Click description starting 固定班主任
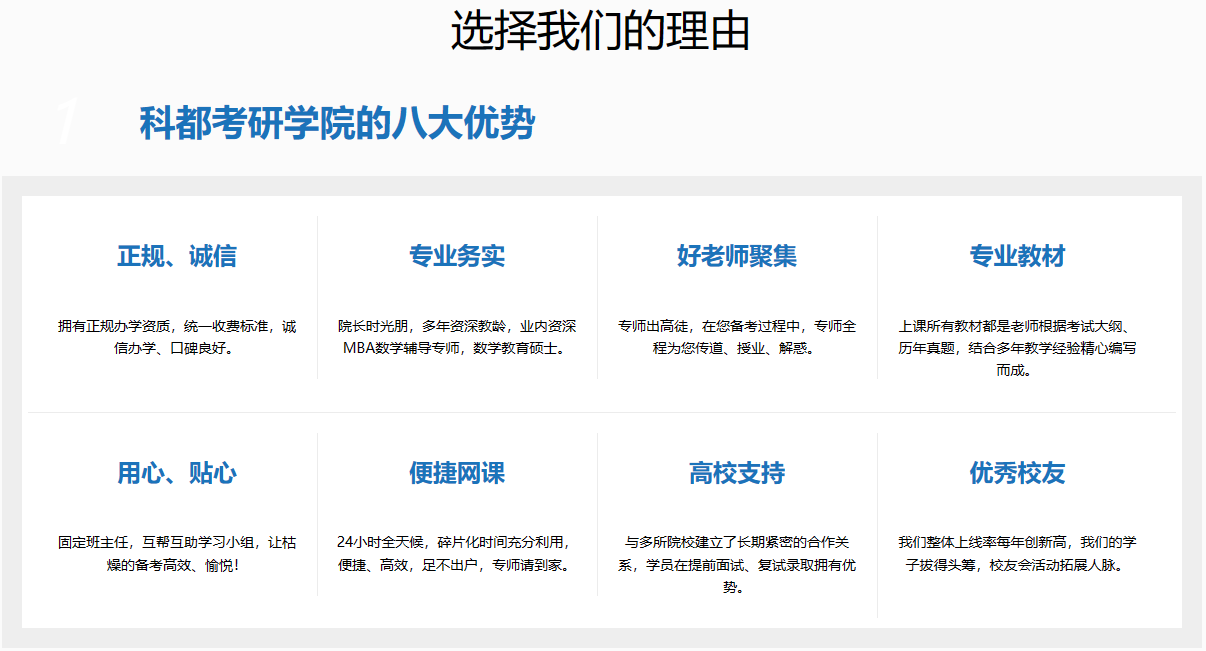Screen dimensions: 1206x651 177,554
